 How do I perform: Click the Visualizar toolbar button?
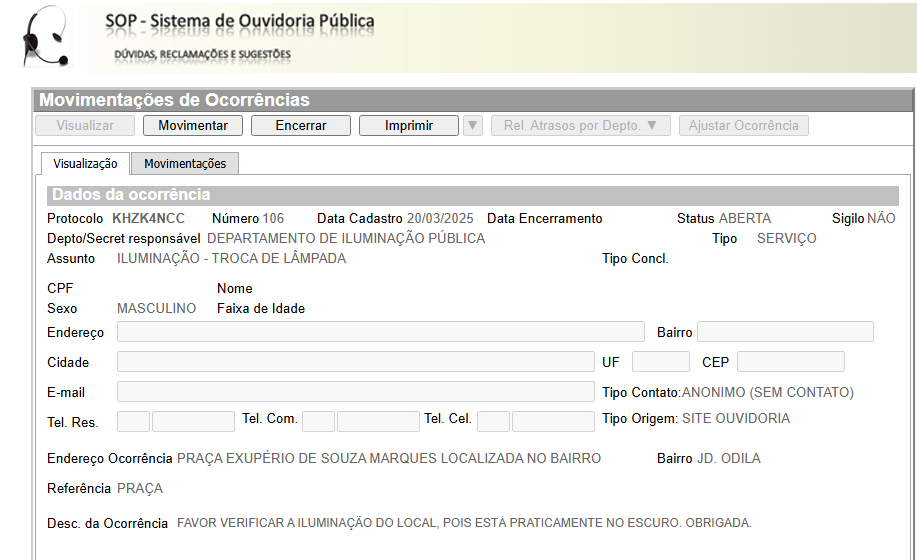click(85, 126)
